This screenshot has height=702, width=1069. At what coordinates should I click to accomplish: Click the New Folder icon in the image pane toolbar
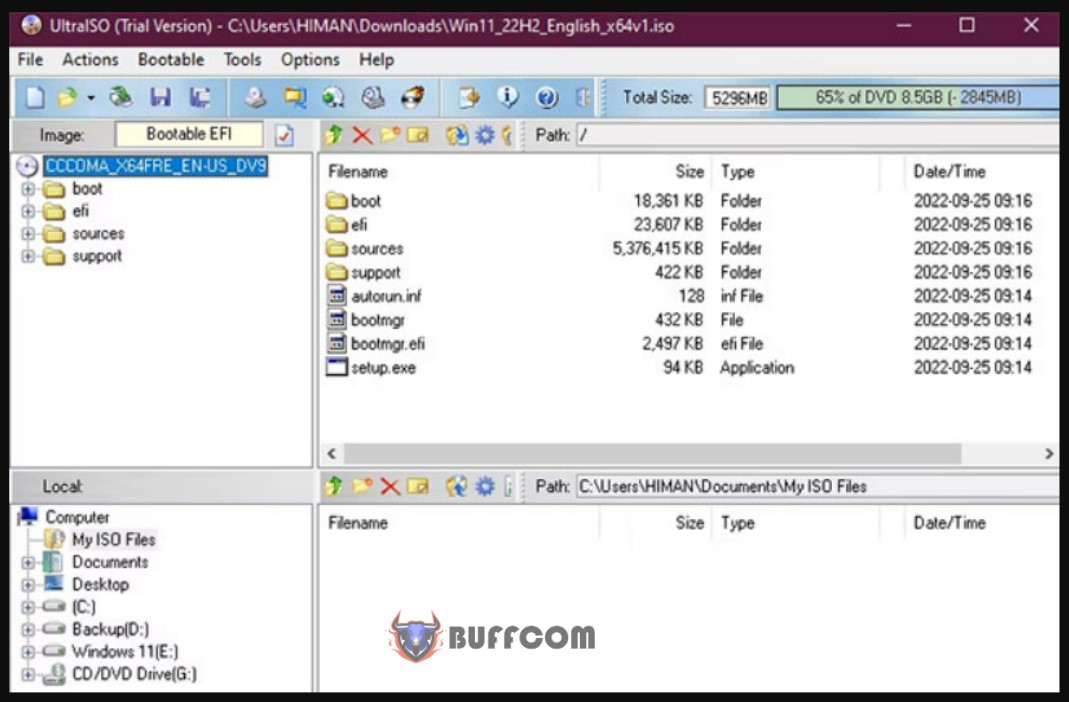[390, 135]
